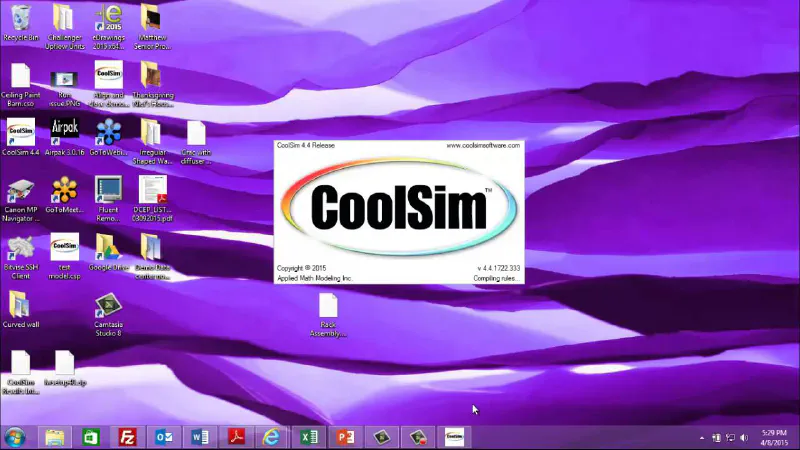Click Applied Math Modeling Inc. text
The width and height of the screenshot is (800, 450).
(x=315, y=279)
